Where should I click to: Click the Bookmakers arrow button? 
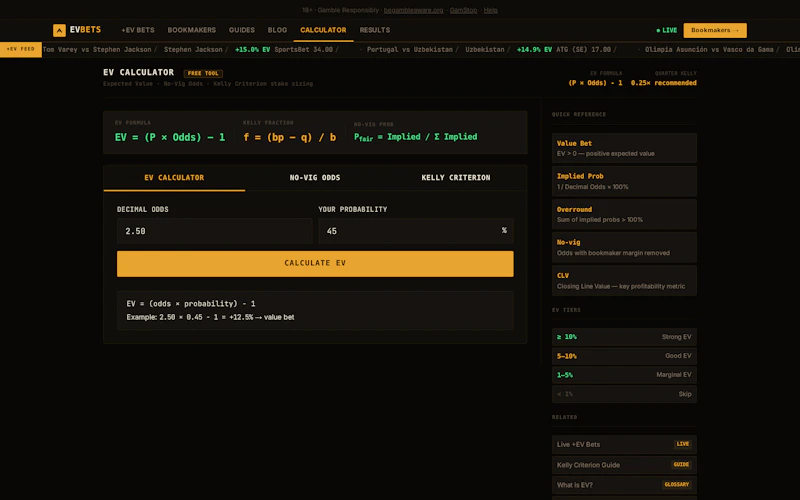click(715, 30)
